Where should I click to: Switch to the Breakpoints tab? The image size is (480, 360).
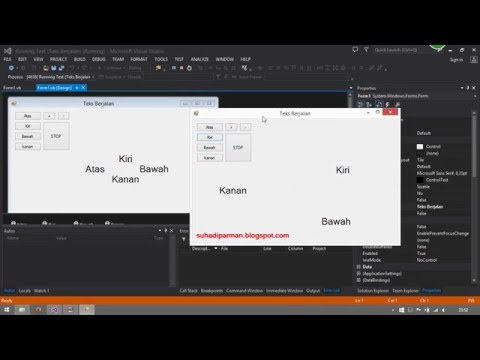click(212, 291)
